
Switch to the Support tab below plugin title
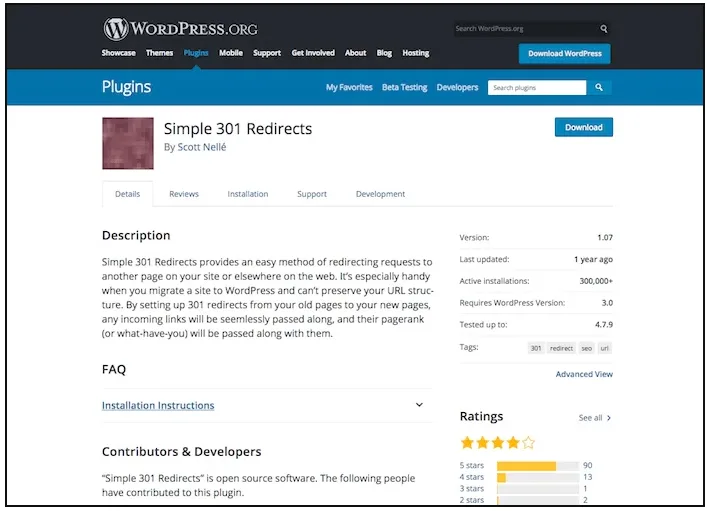coord(312,194)
